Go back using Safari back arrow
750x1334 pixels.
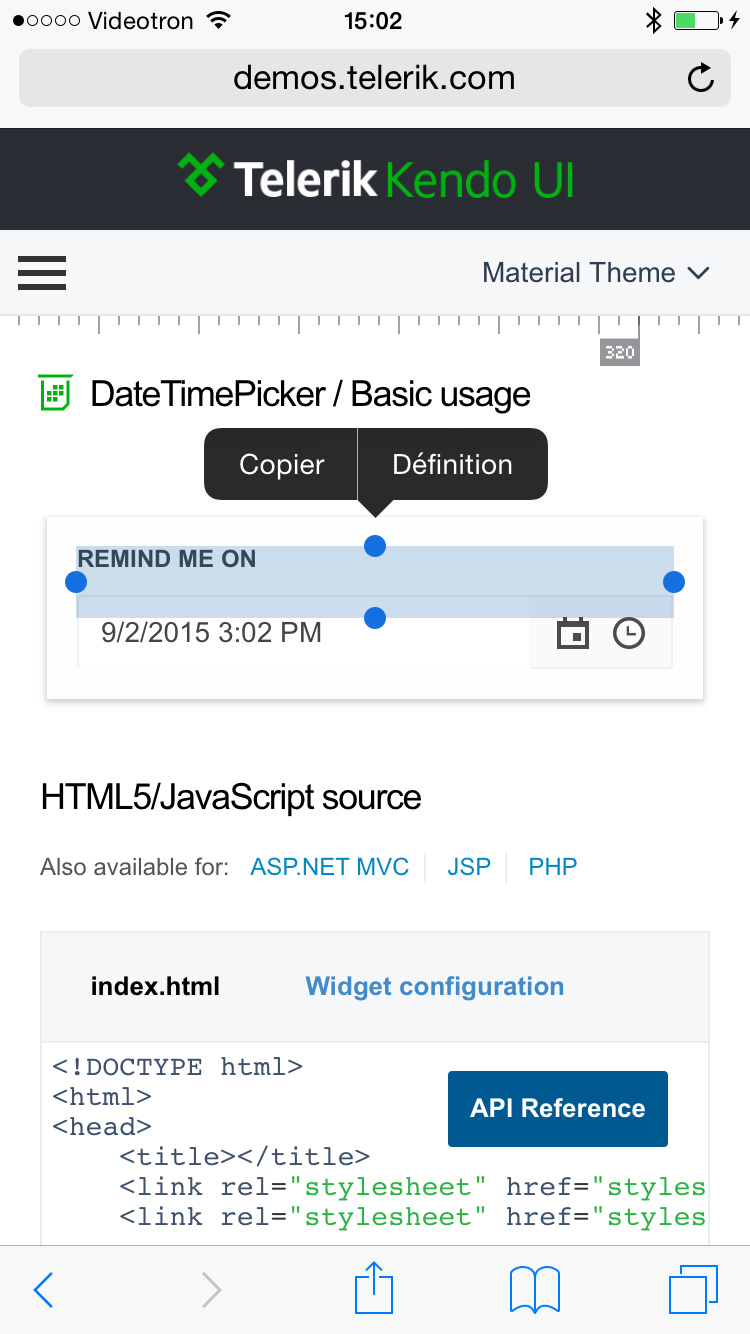[x=43, y=1290]
